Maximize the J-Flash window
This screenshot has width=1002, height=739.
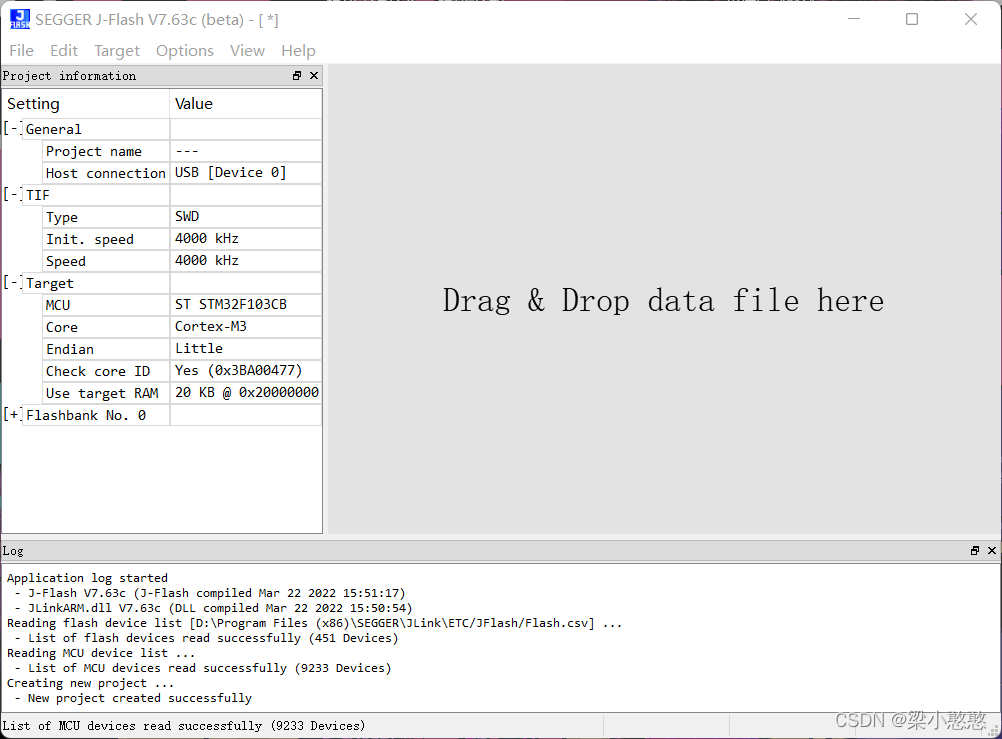tap(912, 19)
